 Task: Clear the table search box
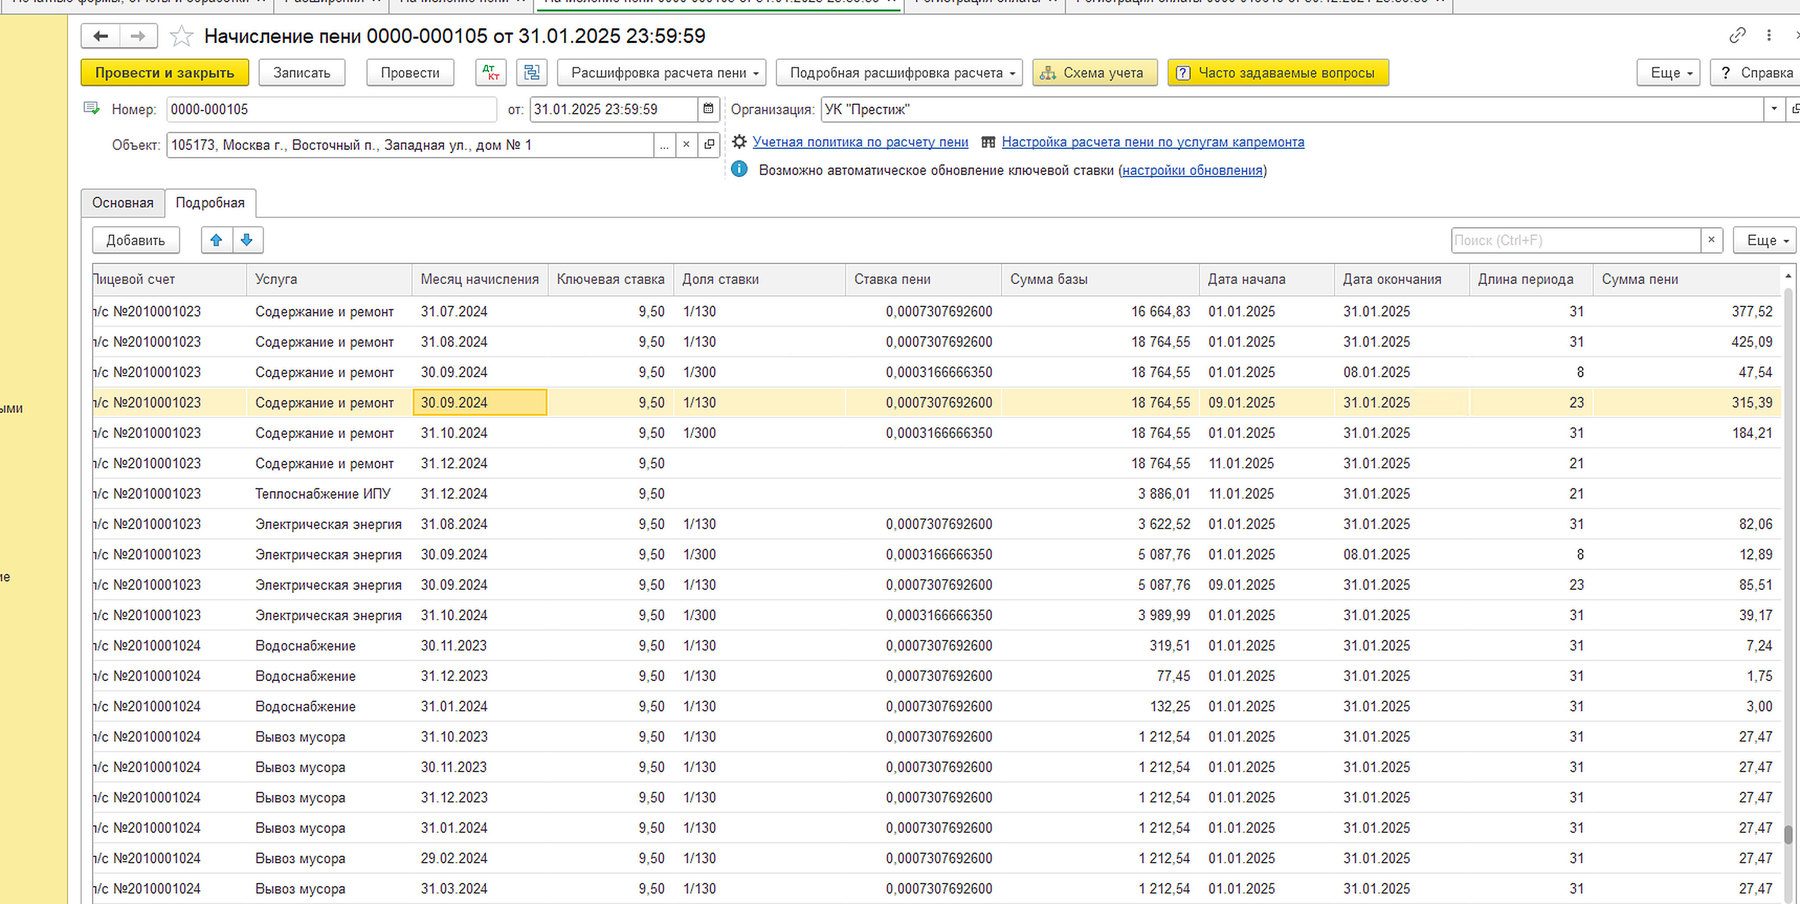click(1711, 240)
